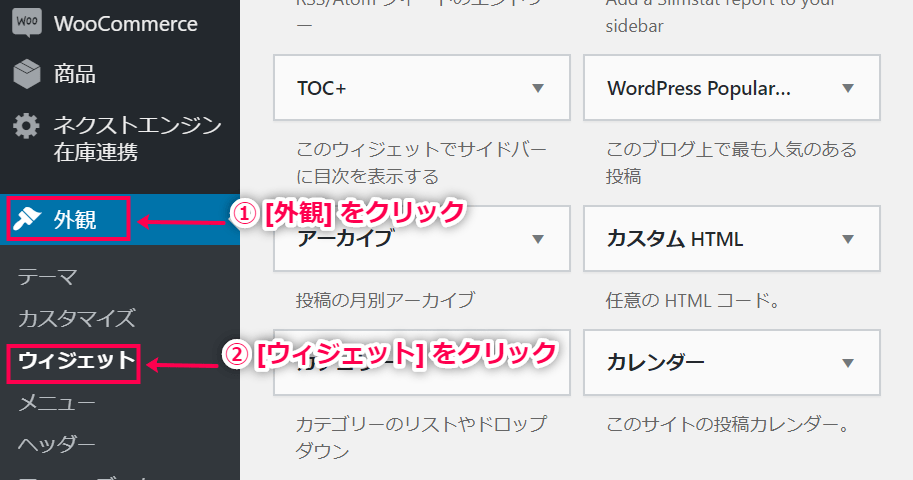Click text 投稿の月別アーカイブ
This screenshot has height=480, width=913.
pos(385,301)
